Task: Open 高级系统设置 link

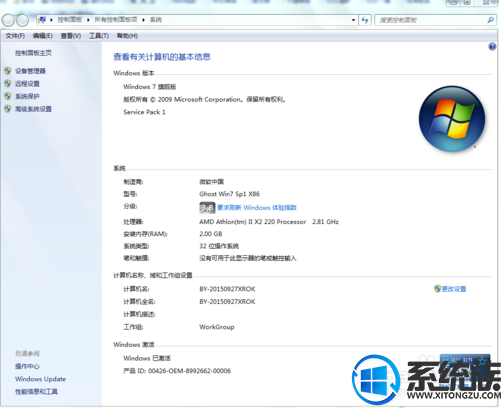Action: 33,109
